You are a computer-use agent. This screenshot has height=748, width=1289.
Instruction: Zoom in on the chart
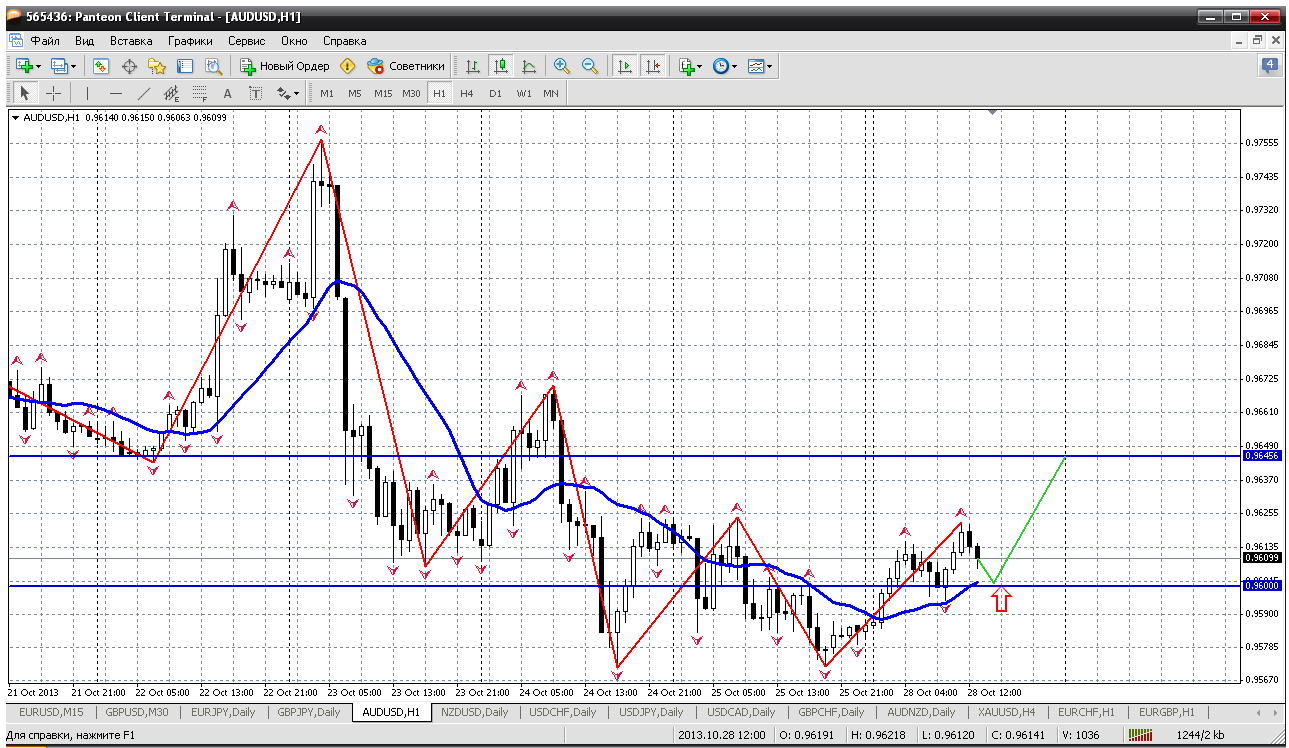click(x=562, y=66)
